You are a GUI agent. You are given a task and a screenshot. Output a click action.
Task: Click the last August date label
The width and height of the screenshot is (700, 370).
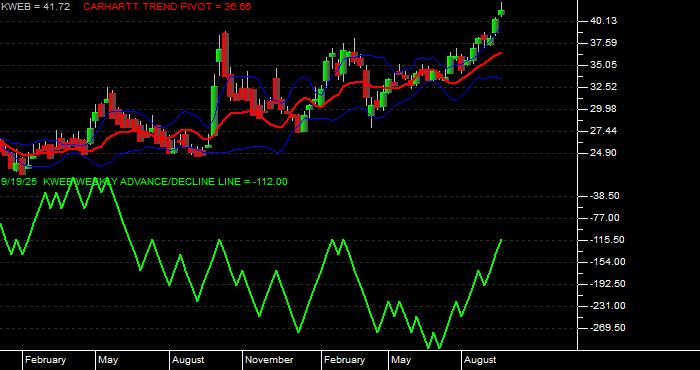pyautogui.click(x=480, y=360)
